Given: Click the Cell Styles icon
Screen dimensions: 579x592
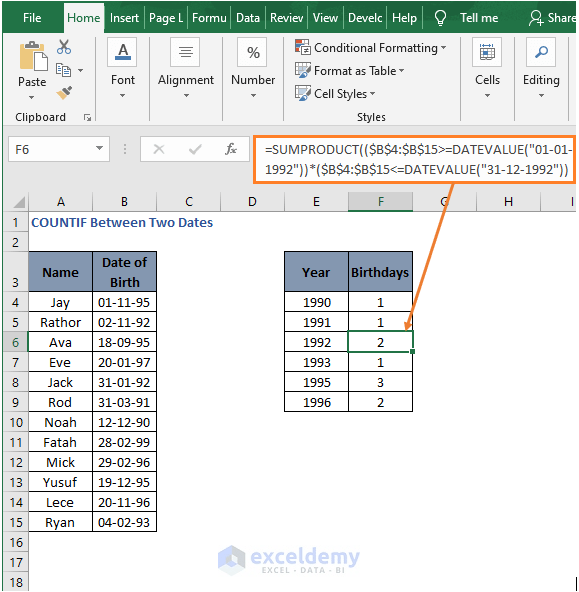Looking at the screenshot, I should [x=303, y=93].
